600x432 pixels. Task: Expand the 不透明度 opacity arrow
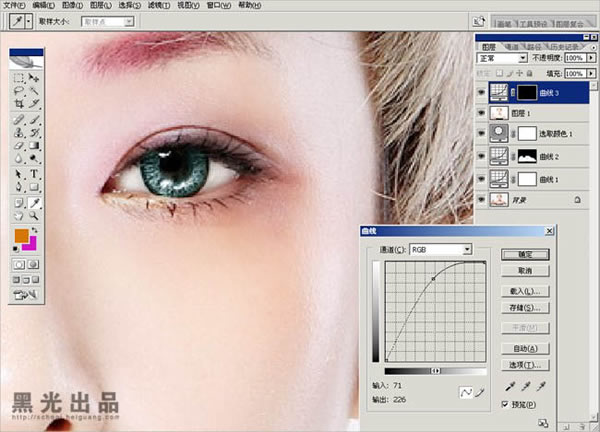583,59
